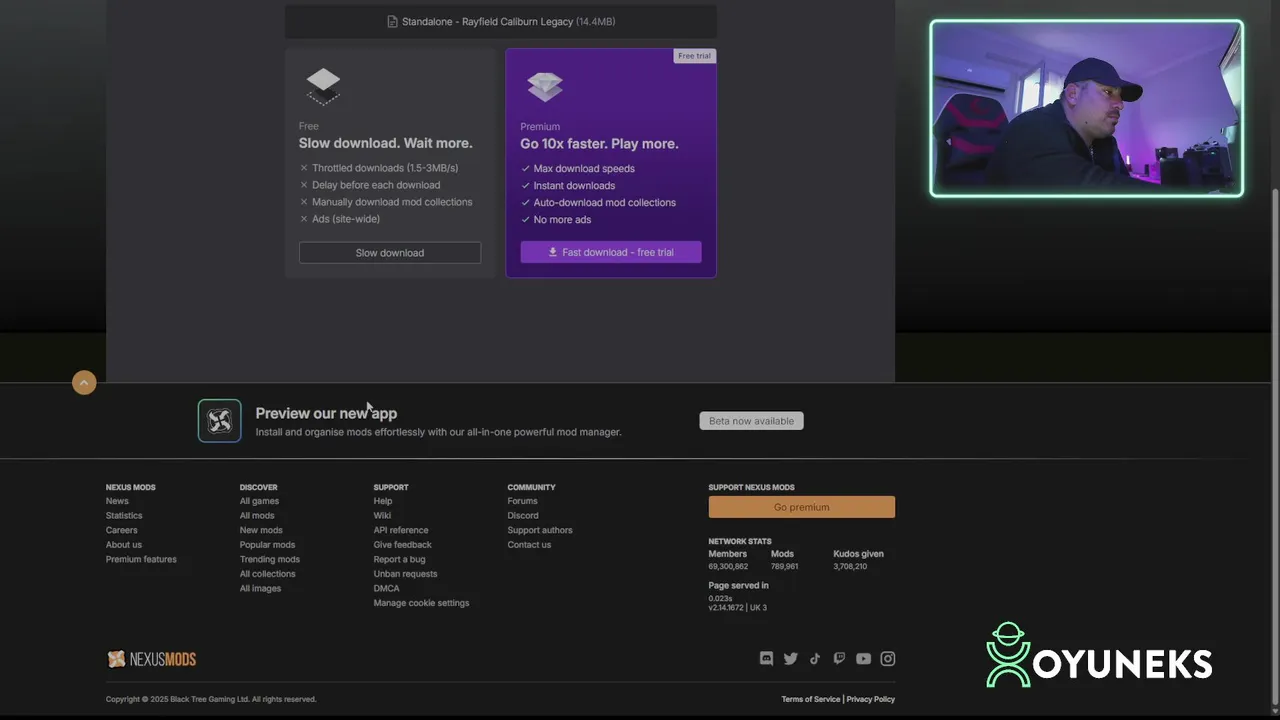Screen dimensions: 1280x720
Task: Open the Privacy Policy link
Action: pos(871,699)
